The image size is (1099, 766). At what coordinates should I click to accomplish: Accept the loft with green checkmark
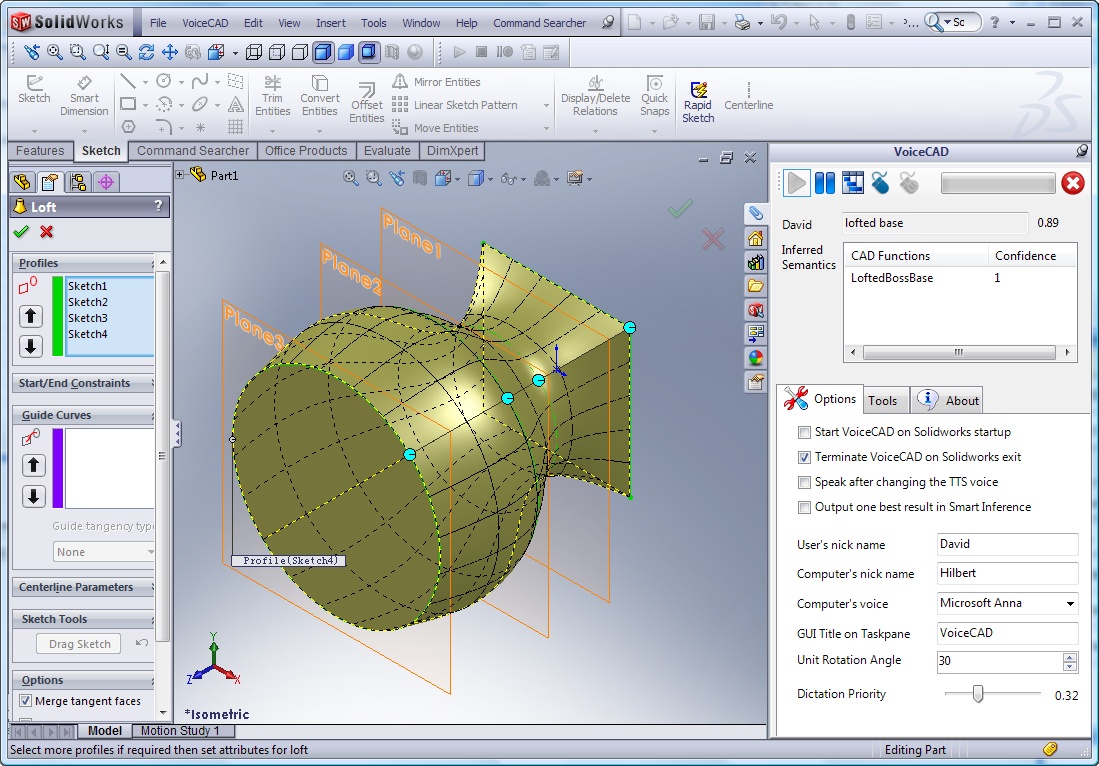click(x=21, y=232)
